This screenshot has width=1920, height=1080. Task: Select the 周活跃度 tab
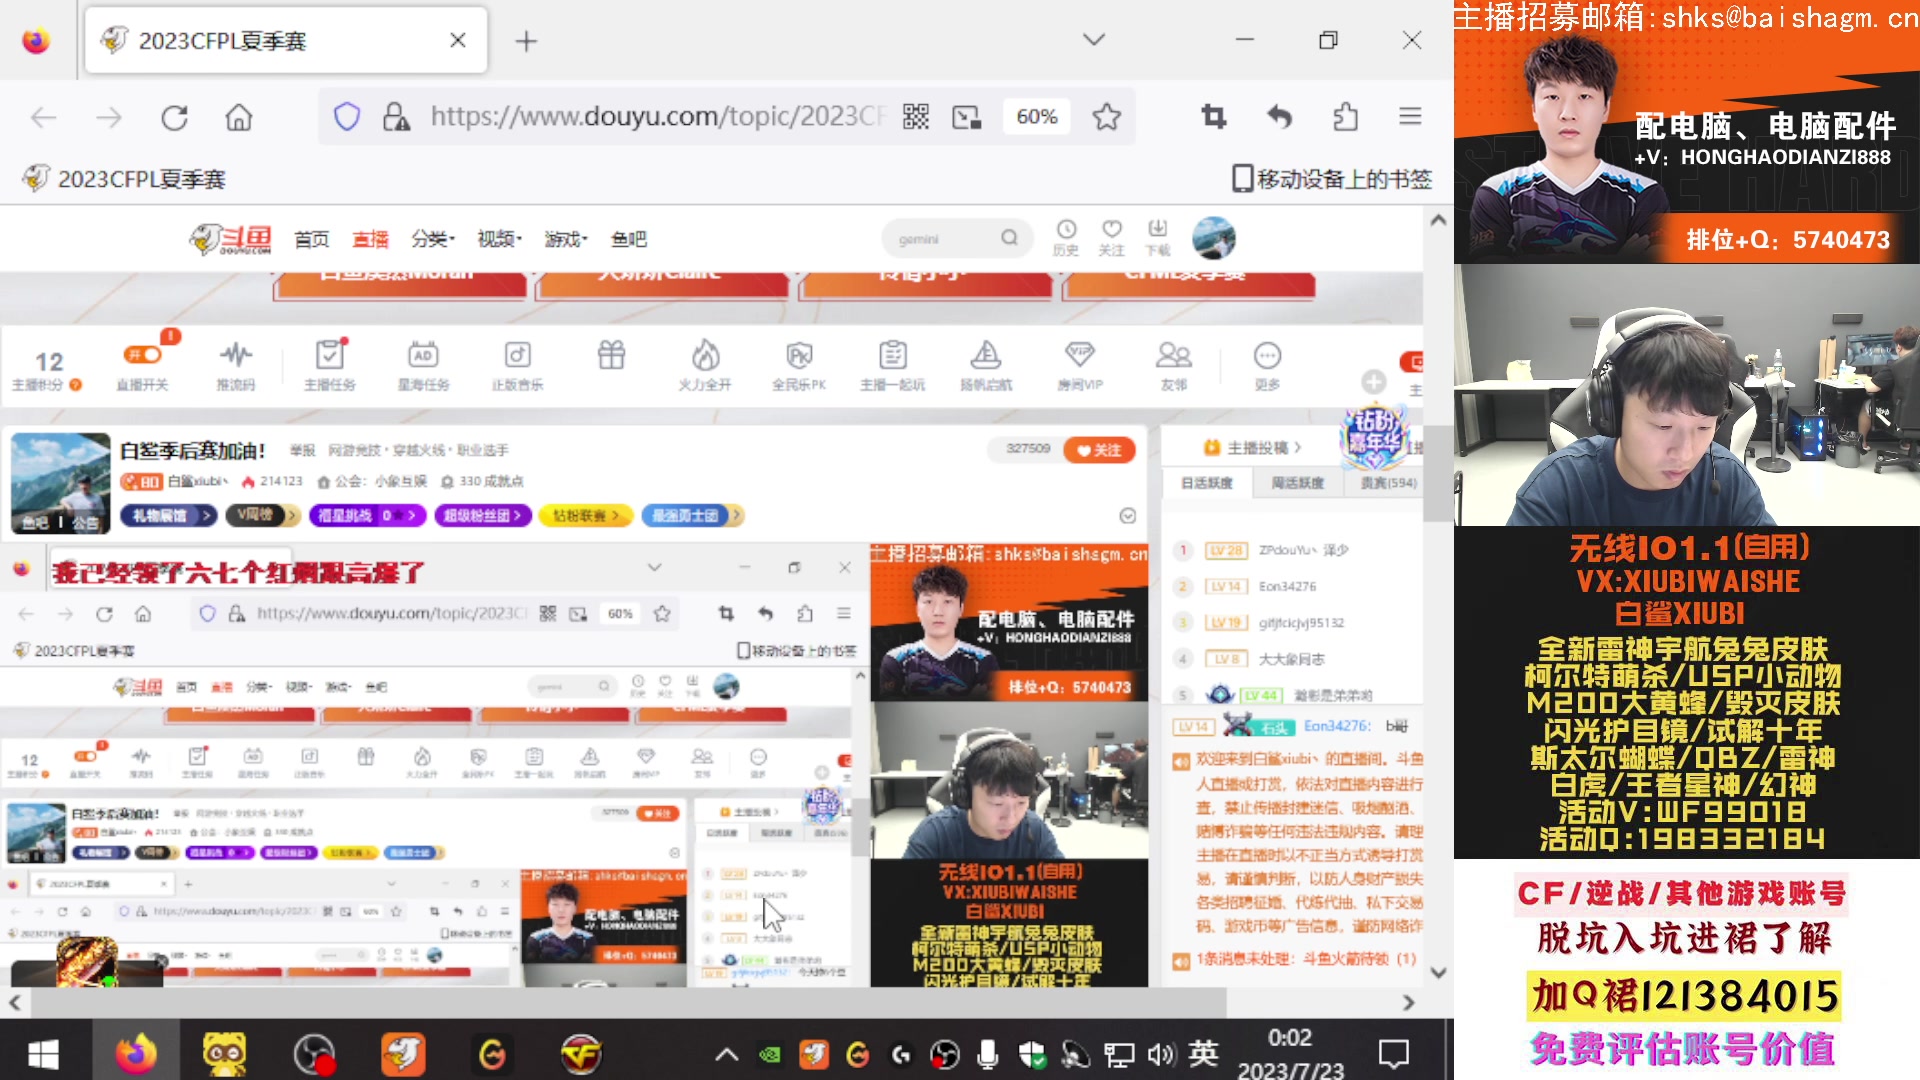coord(1298,483)
